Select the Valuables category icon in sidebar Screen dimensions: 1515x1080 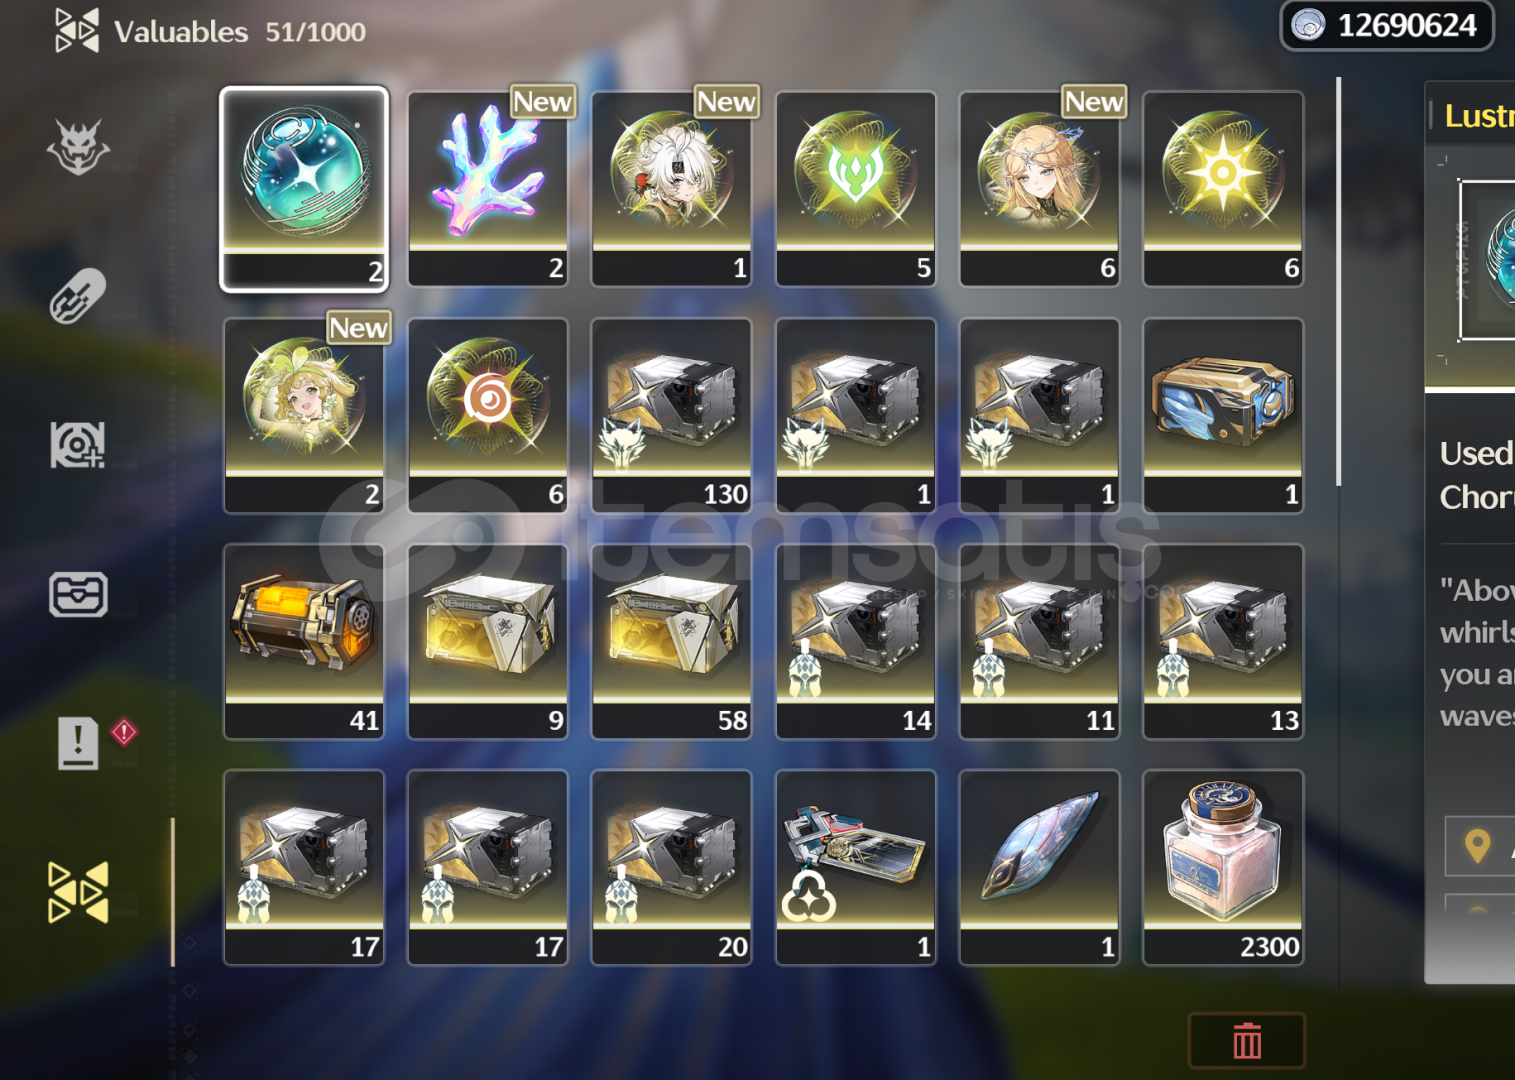78,892
